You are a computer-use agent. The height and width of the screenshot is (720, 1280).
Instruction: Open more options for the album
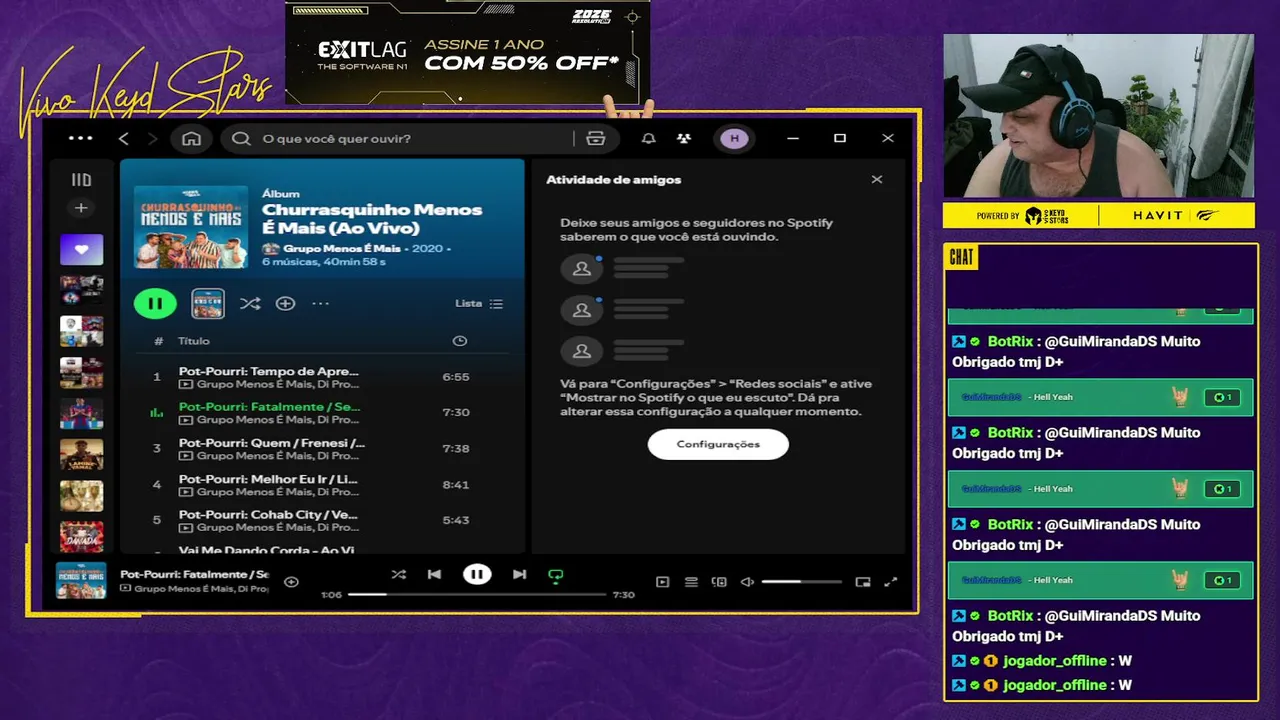[x=320, y=303]
